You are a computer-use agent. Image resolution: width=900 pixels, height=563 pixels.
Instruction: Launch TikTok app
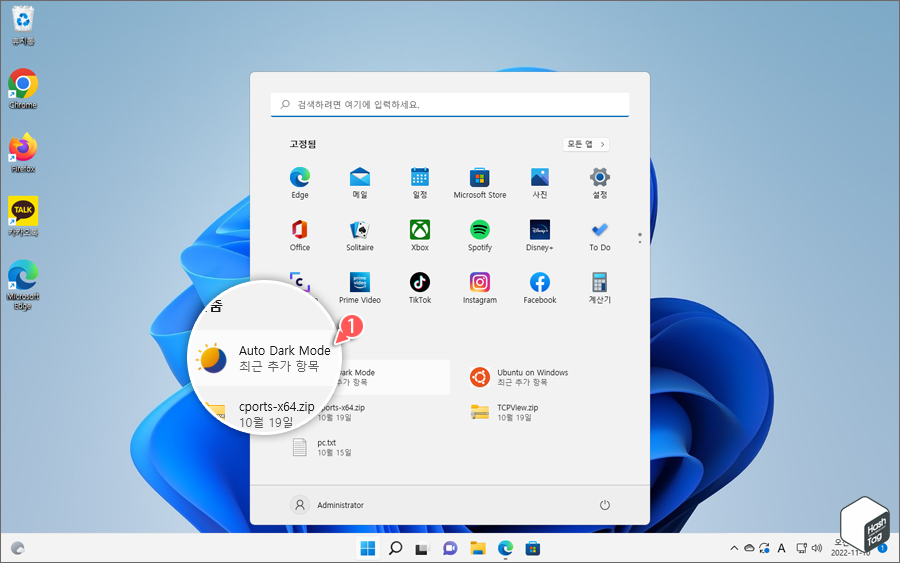pyautogui.click(x=420, y=288)
